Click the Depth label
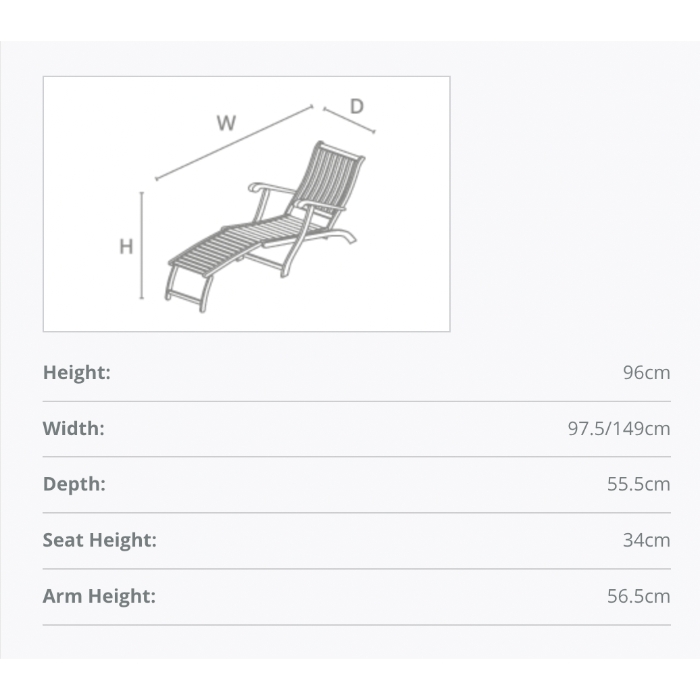Image resolution: width=700 pixels, height=700 pixels. 74,484
